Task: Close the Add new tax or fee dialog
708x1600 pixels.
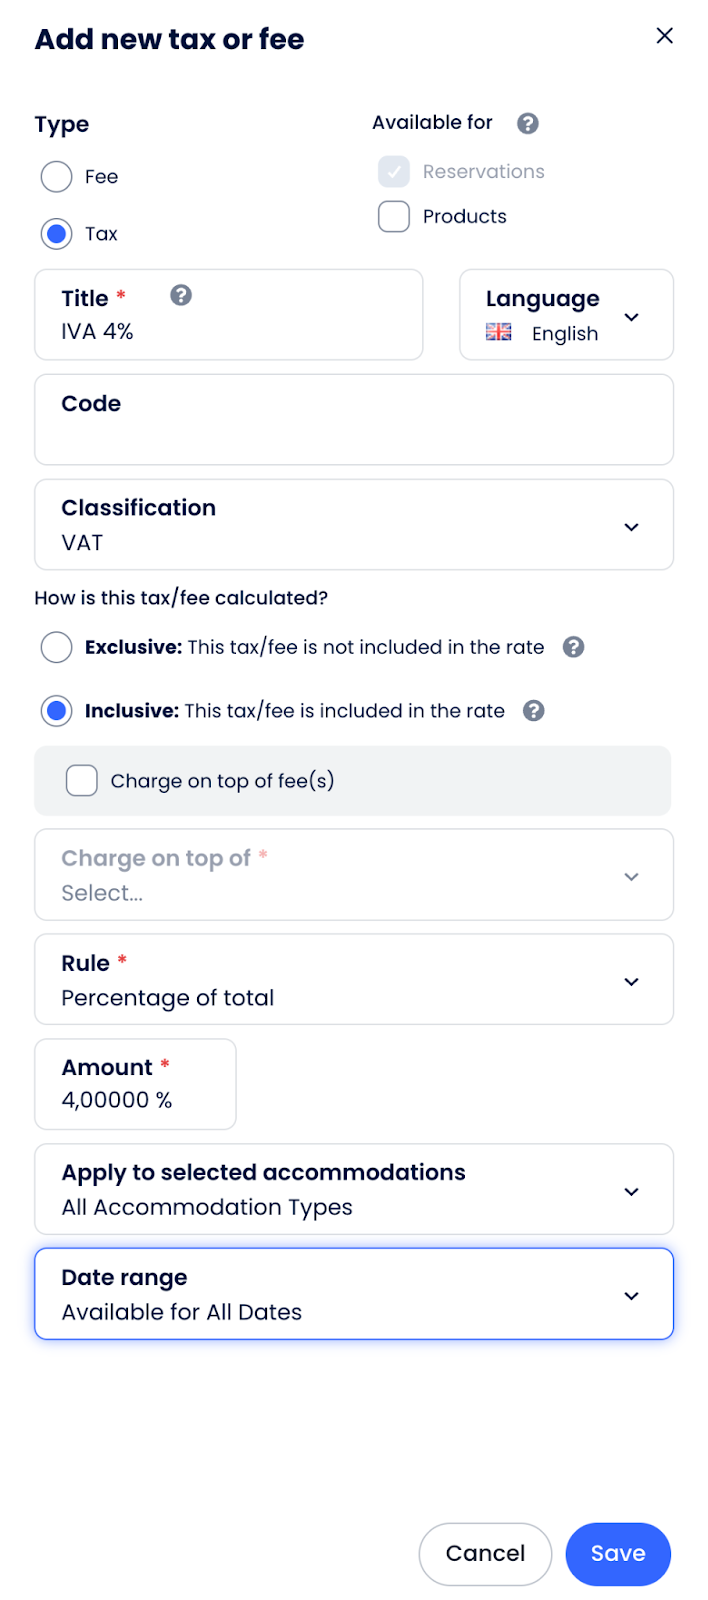Action: click(664, 36)
